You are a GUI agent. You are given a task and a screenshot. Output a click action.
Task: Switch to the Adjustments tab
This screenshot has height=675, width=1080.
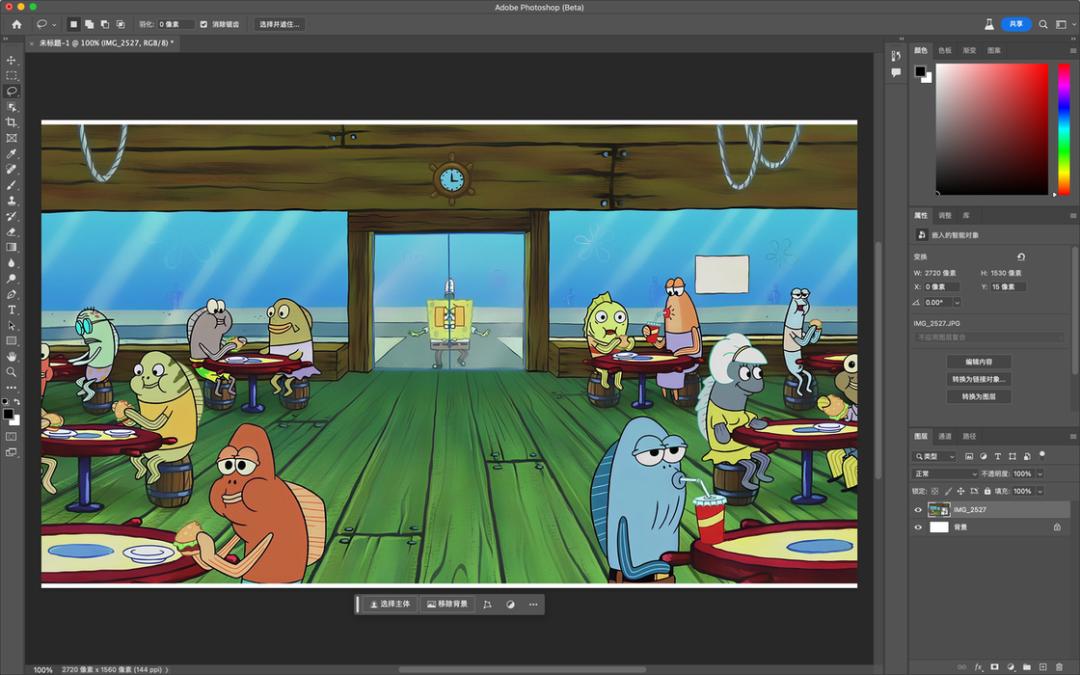point(945,216)
